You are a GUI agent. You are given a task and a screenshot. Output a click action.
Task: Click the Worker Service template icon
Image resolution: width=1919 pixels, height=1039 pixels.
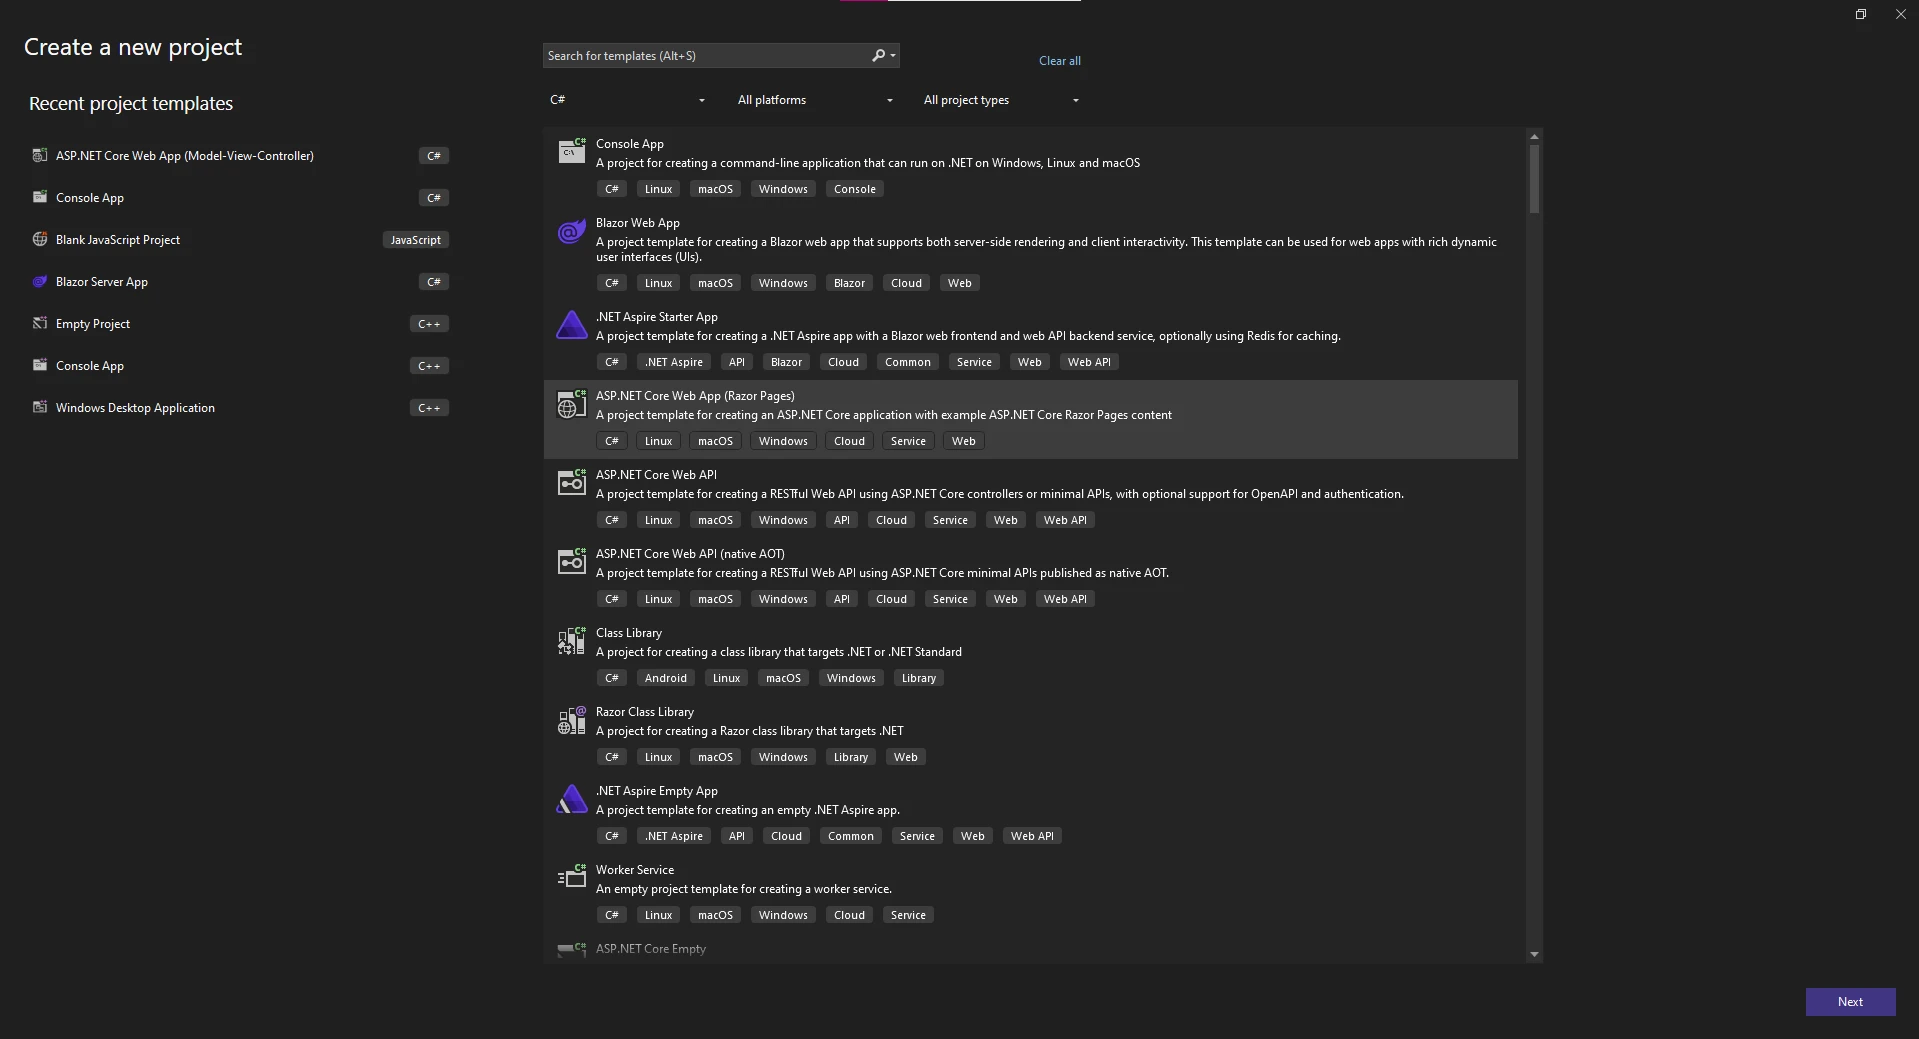pos(571,878)
